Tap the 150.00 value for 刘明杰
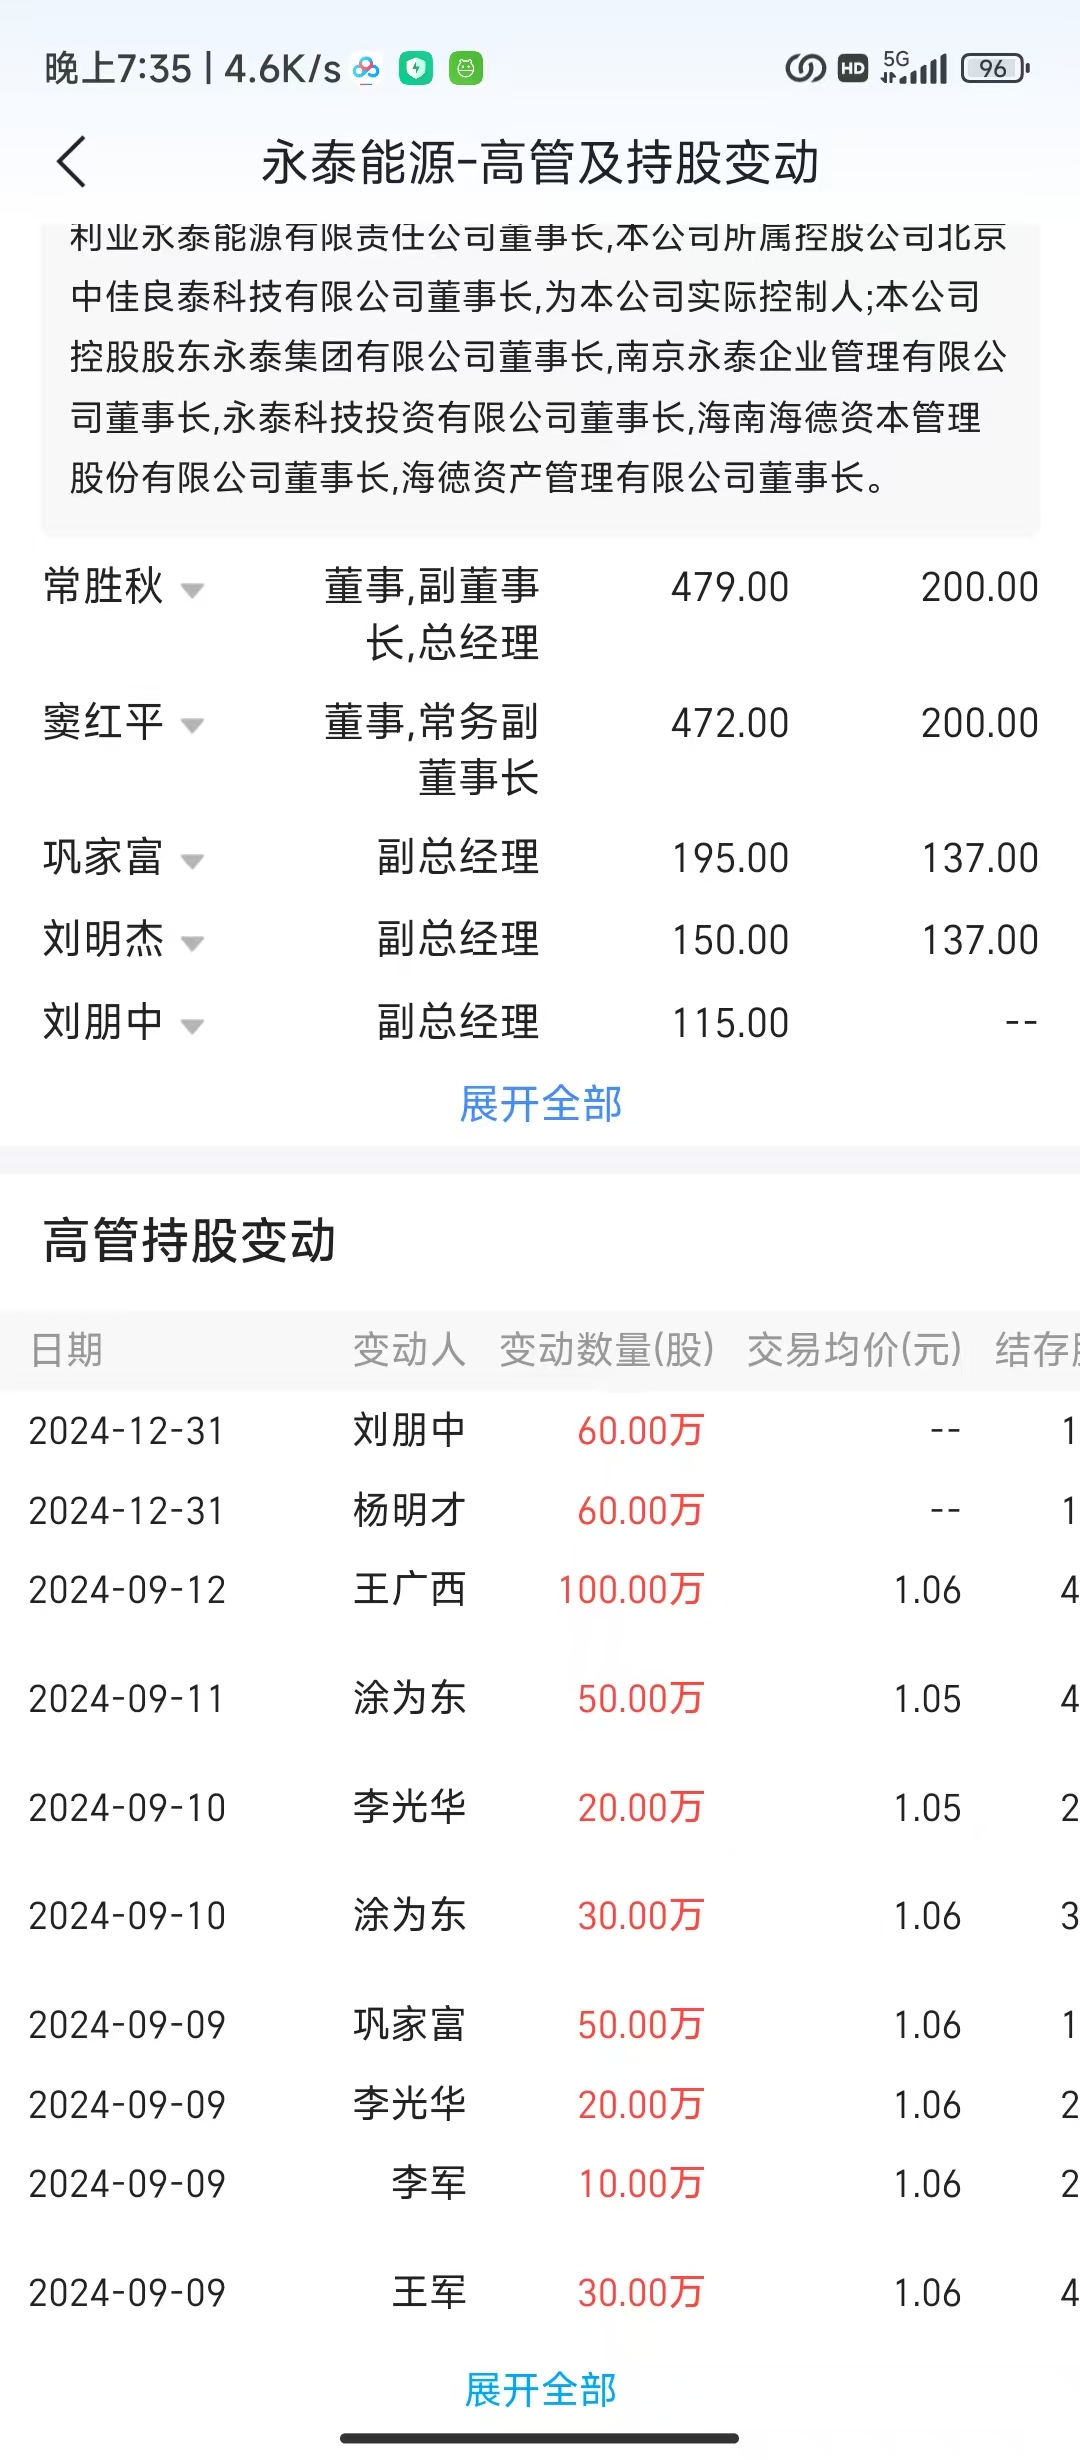The height and width of the screenshot is (2460, 1080). pos(730,940)
